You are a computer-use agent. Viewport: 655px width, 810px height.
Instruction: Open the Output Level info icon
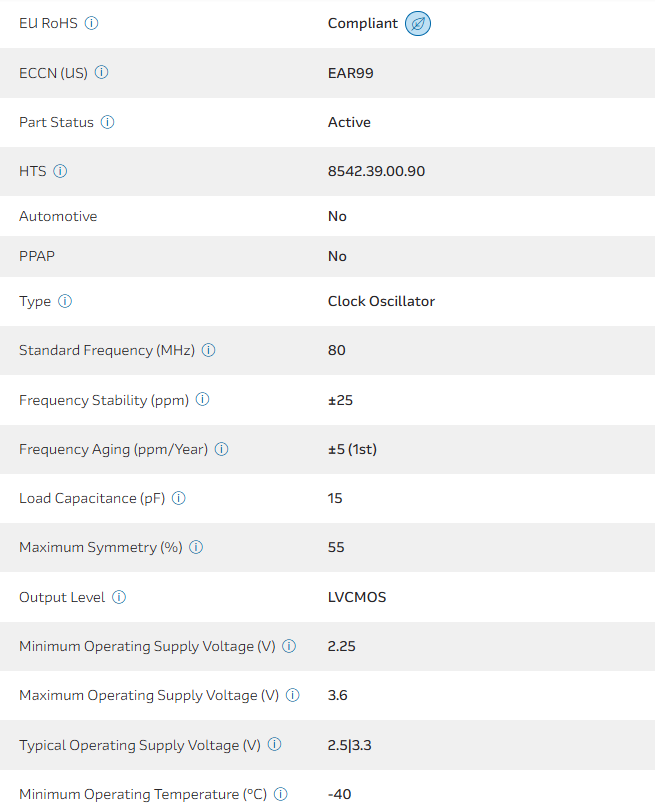coord(119,597)
